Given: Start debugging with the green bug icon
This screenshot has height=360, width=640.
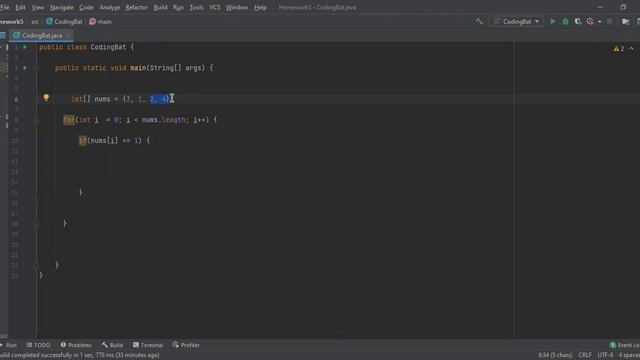Looking at the screenshot, I should [x=565, y=21].
